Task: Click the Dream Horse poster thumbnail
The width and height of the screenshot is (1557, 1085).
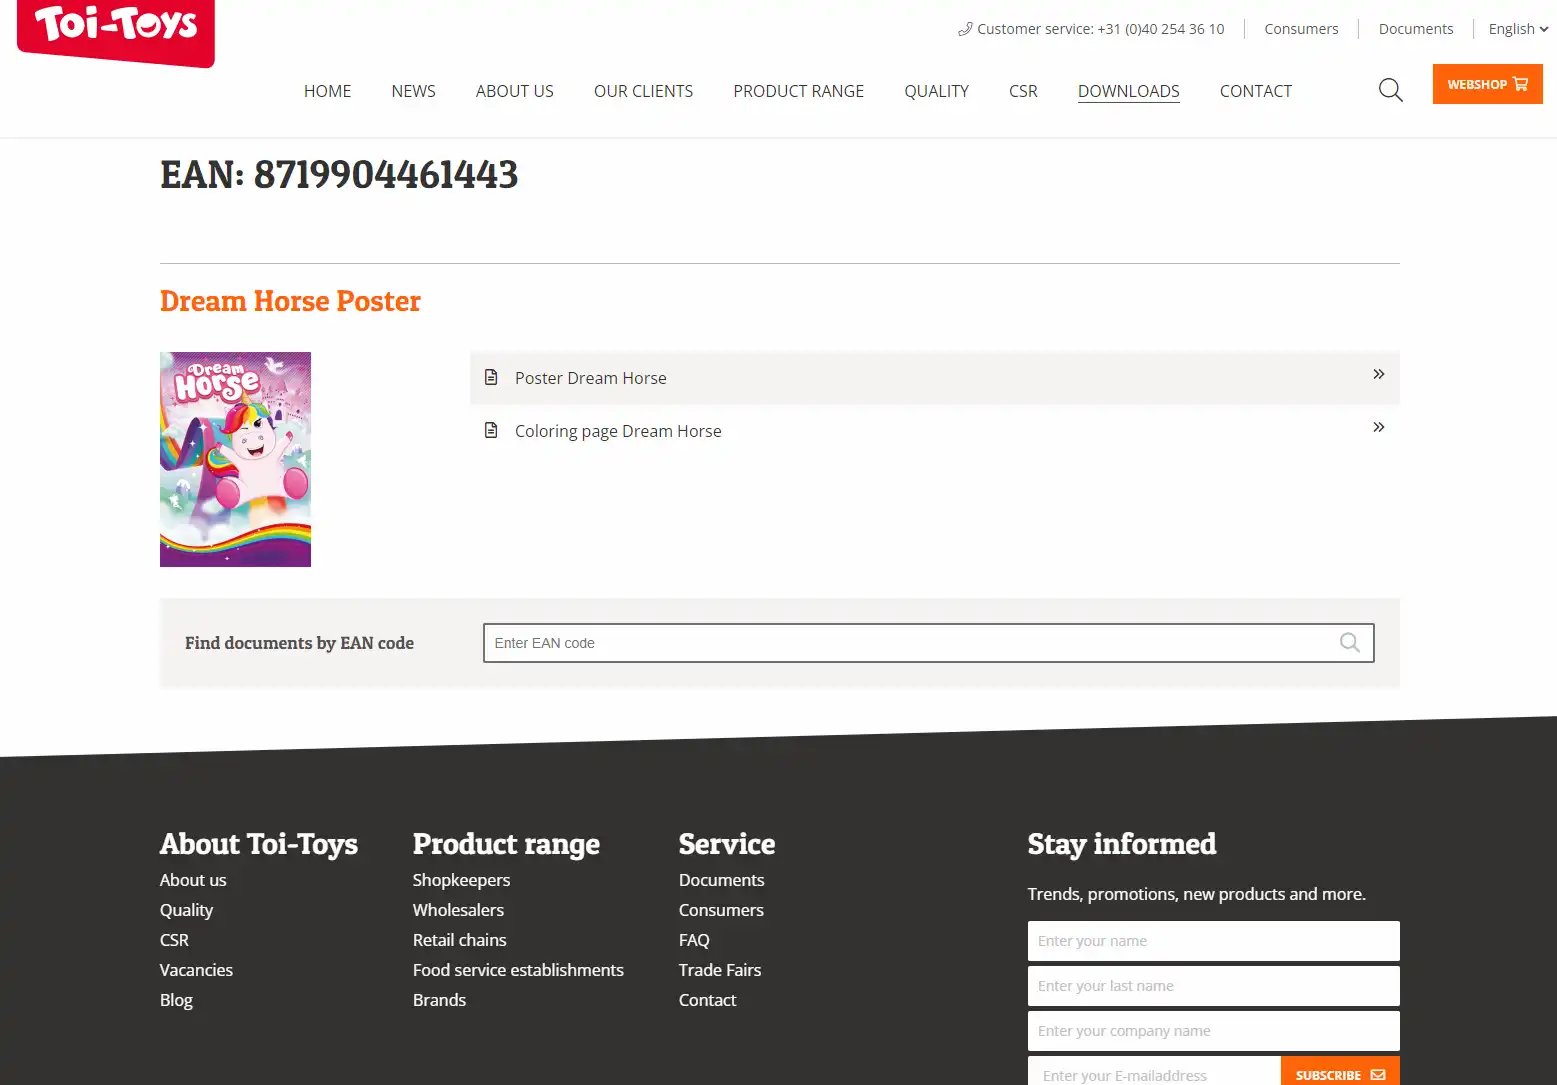Action: (x=235, y=459)
